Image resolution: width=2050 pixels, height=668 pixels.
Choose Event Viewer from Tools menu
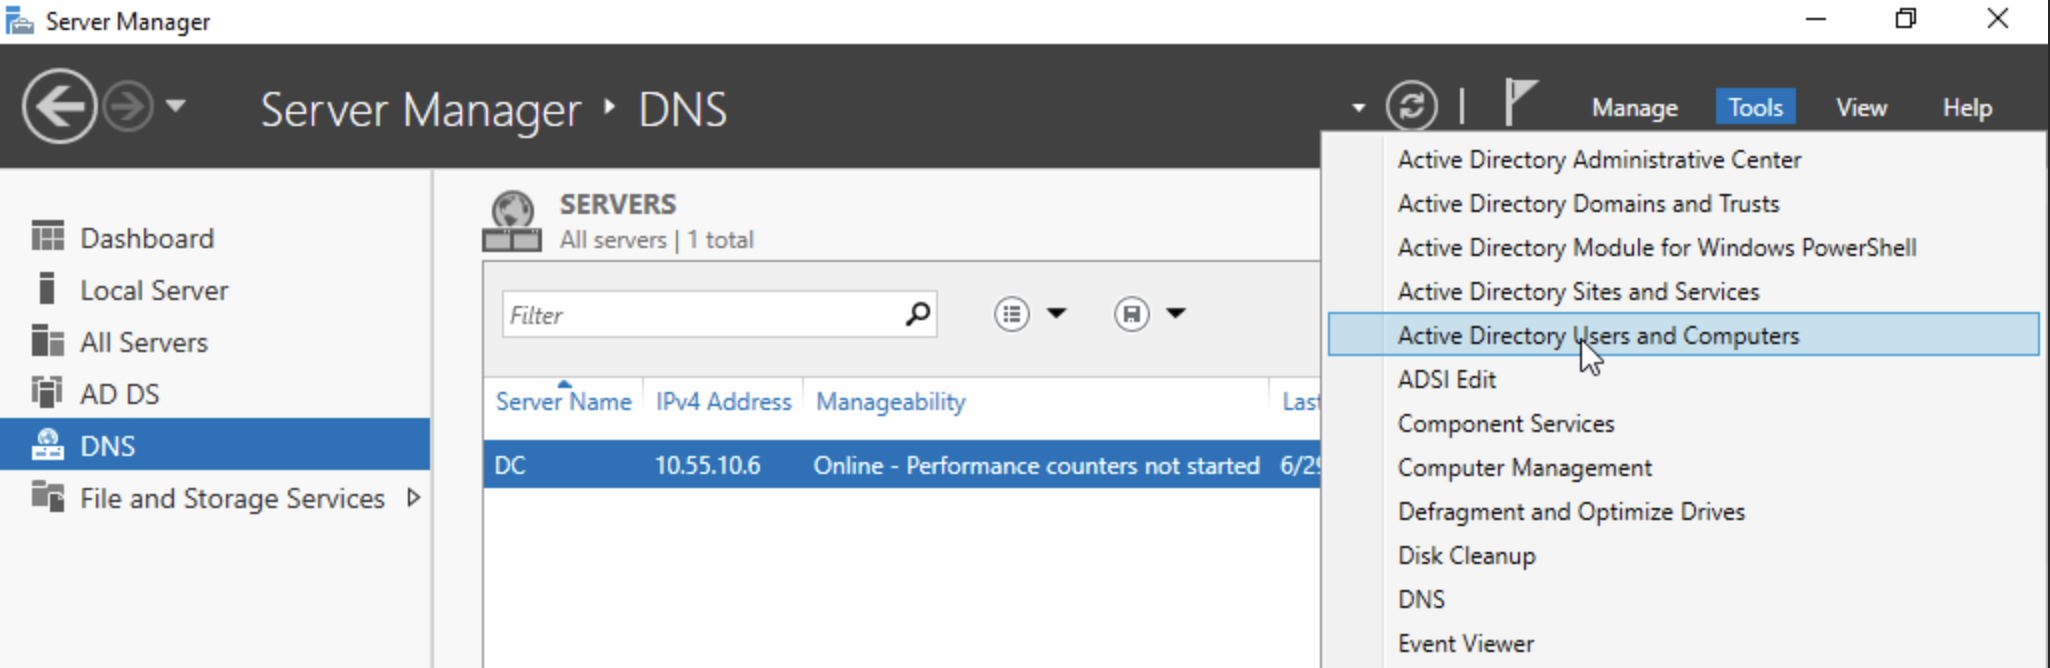(1465, 643)
